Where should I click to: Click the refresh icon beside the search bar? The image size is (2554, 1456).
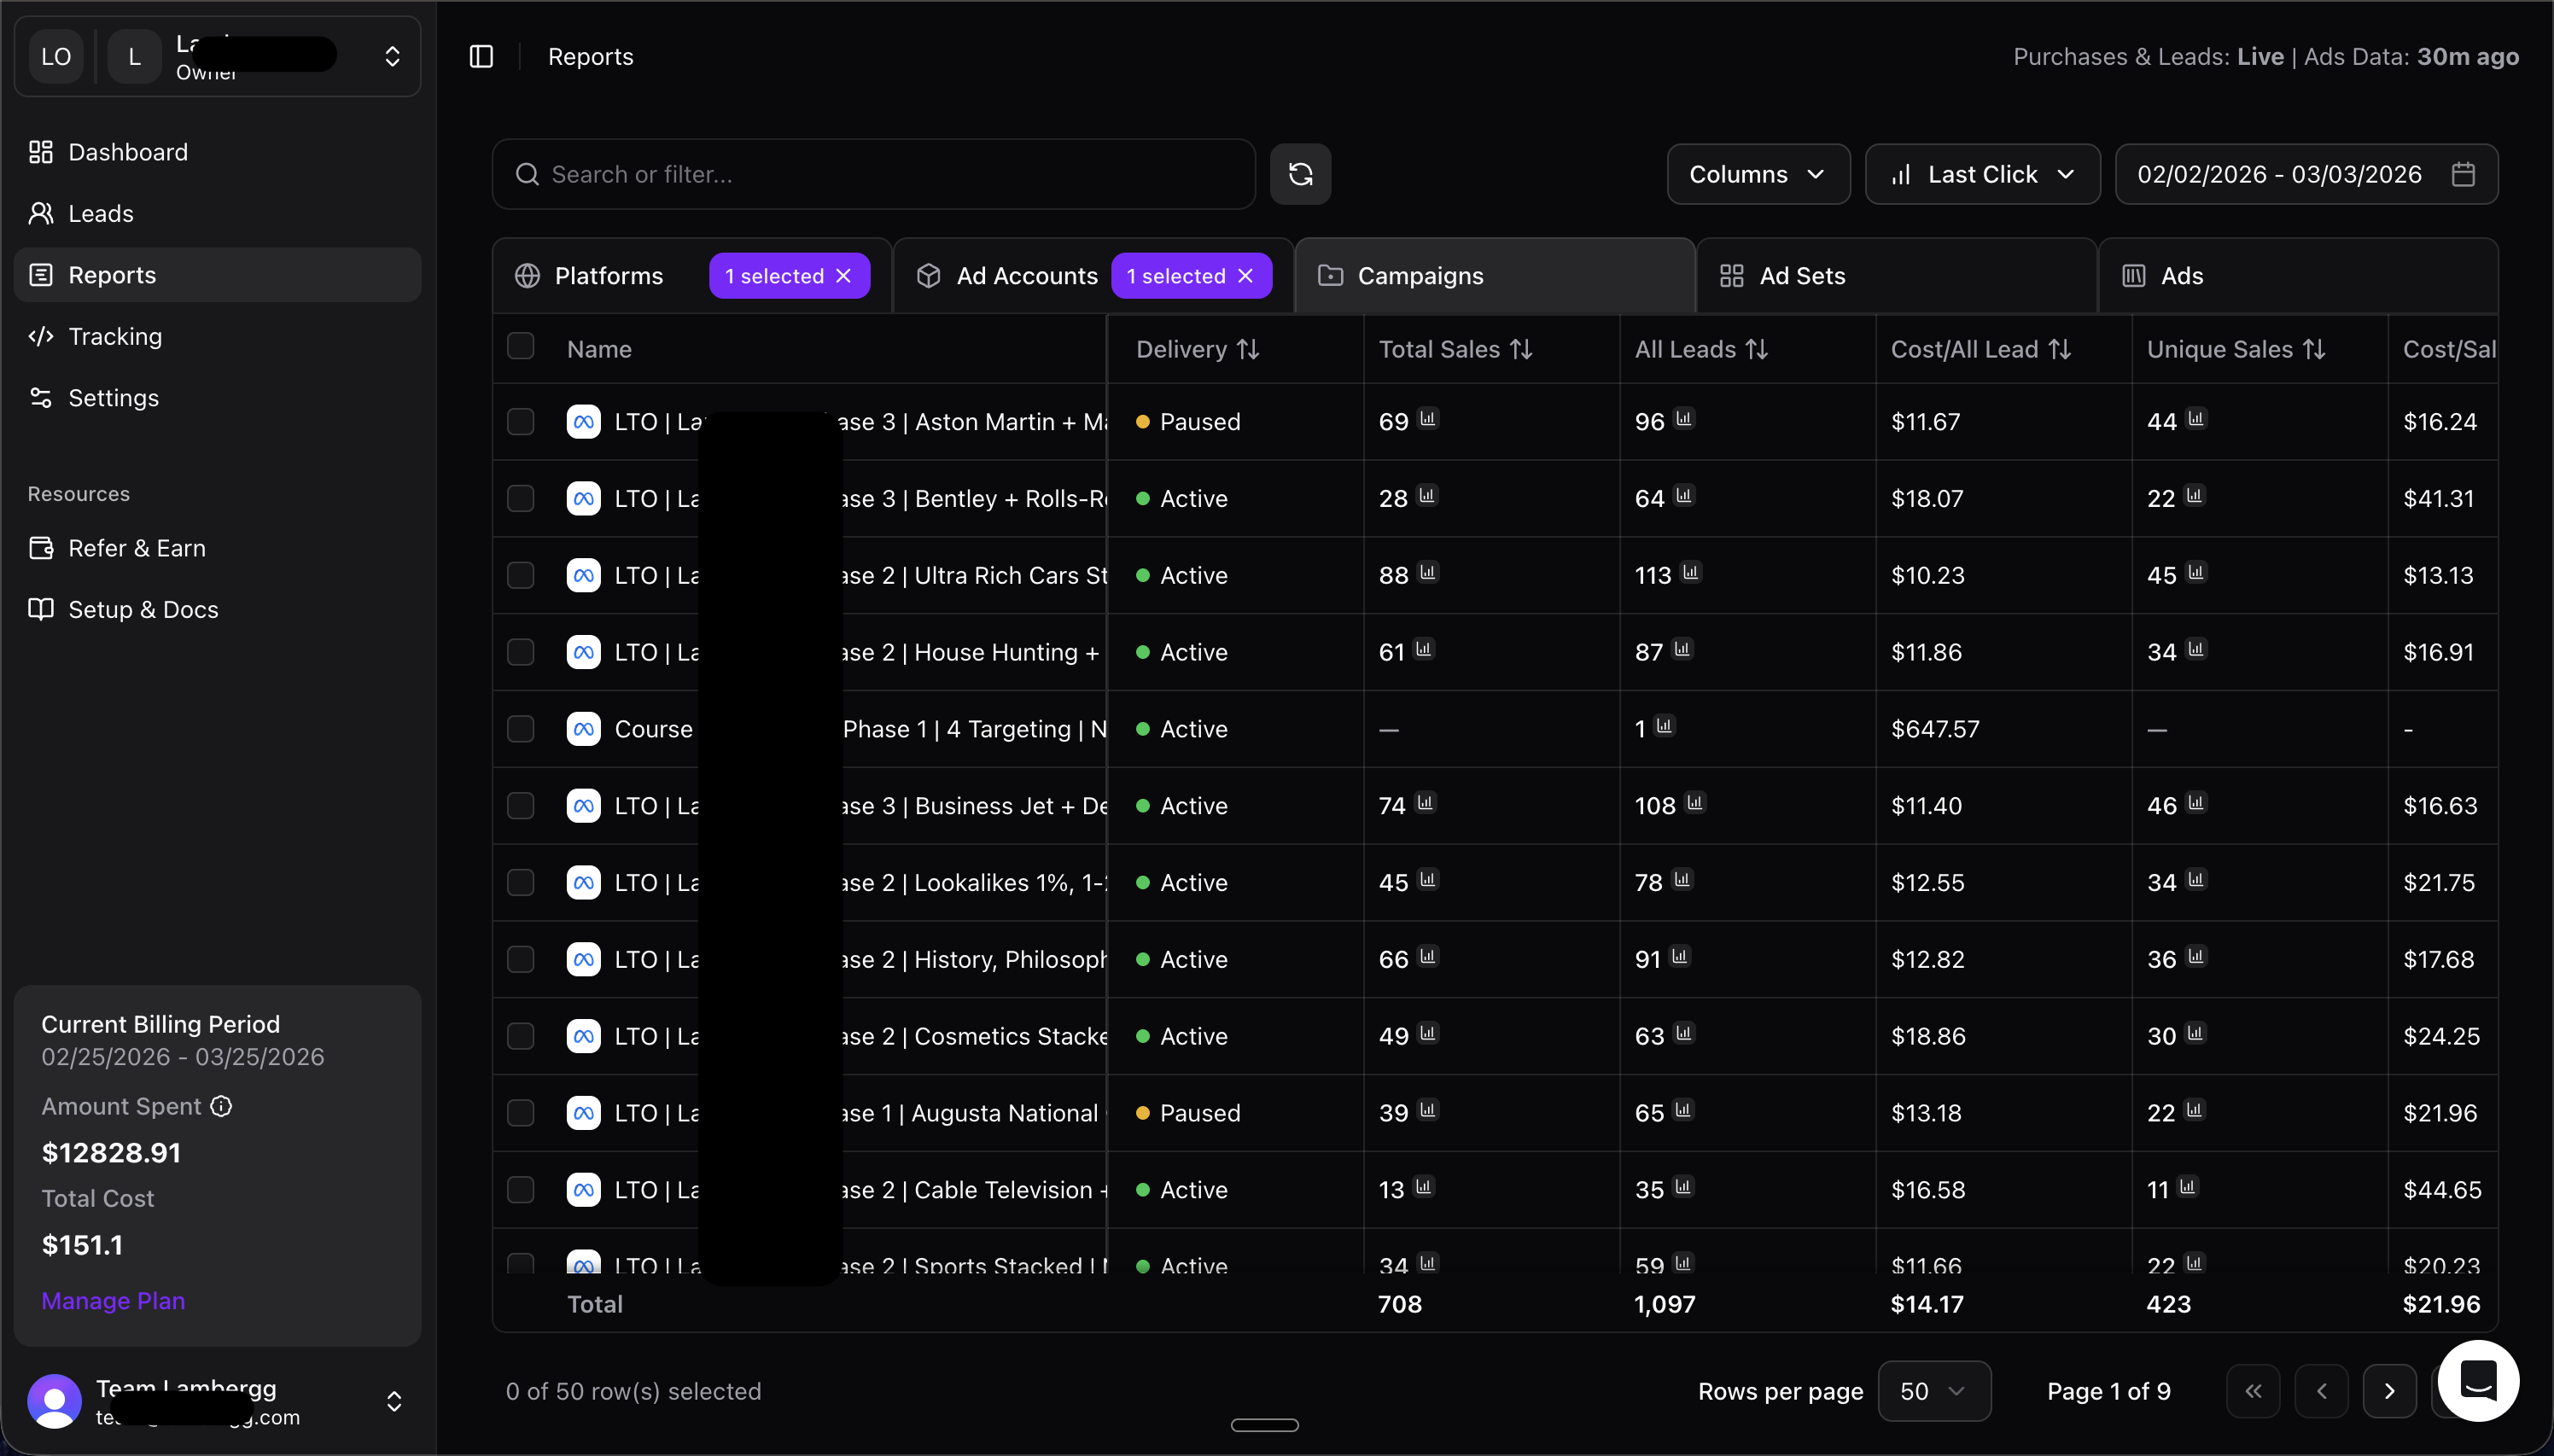(1300, 174)
